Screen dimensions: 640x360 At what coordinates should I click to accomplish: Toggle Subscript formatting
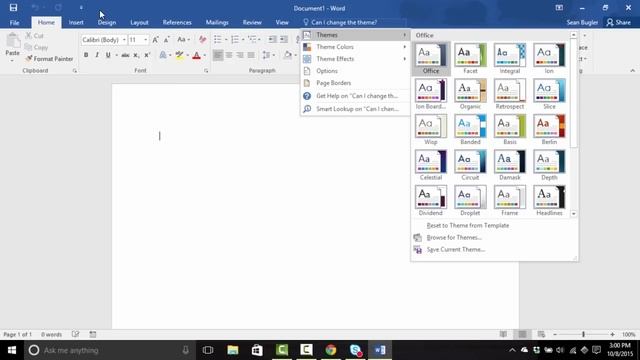pyautogui.click(x=136, y=55)
